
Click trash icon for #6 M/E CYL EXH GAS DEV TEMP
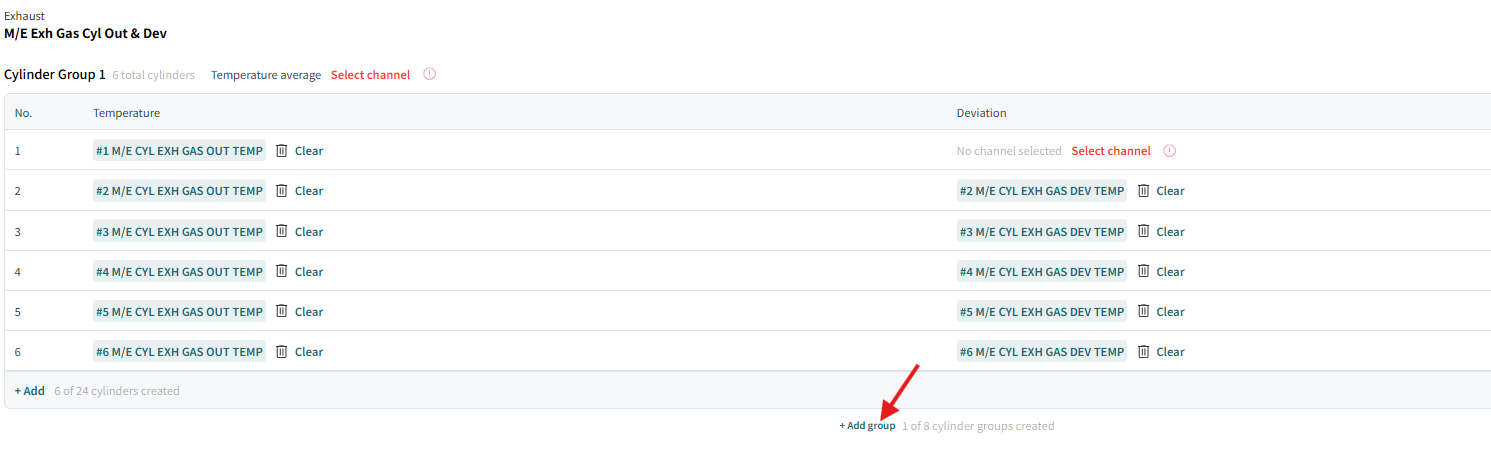point(1143,351)
